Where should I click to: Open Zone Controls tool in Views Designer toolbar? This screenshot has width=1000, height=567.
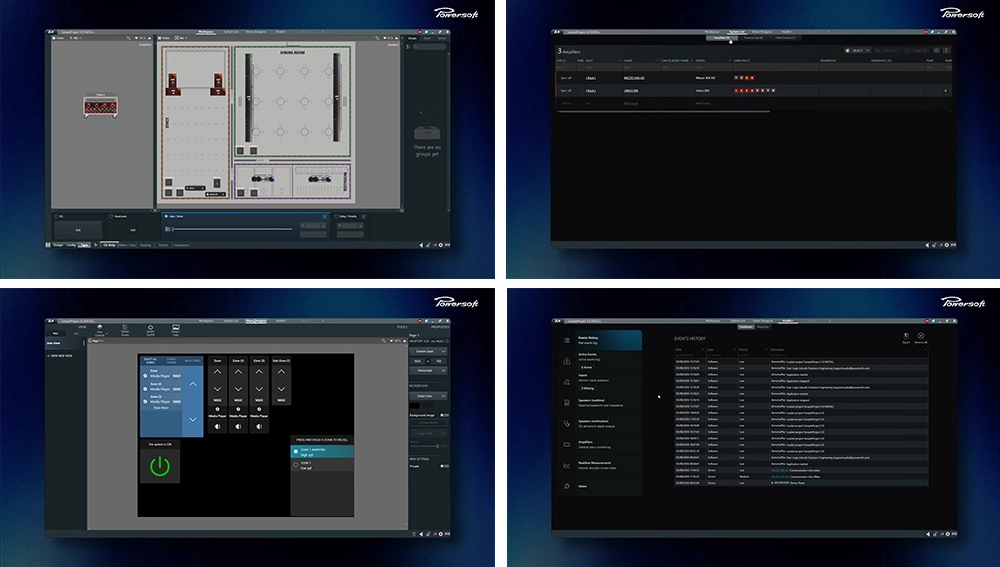click(99, 330)
